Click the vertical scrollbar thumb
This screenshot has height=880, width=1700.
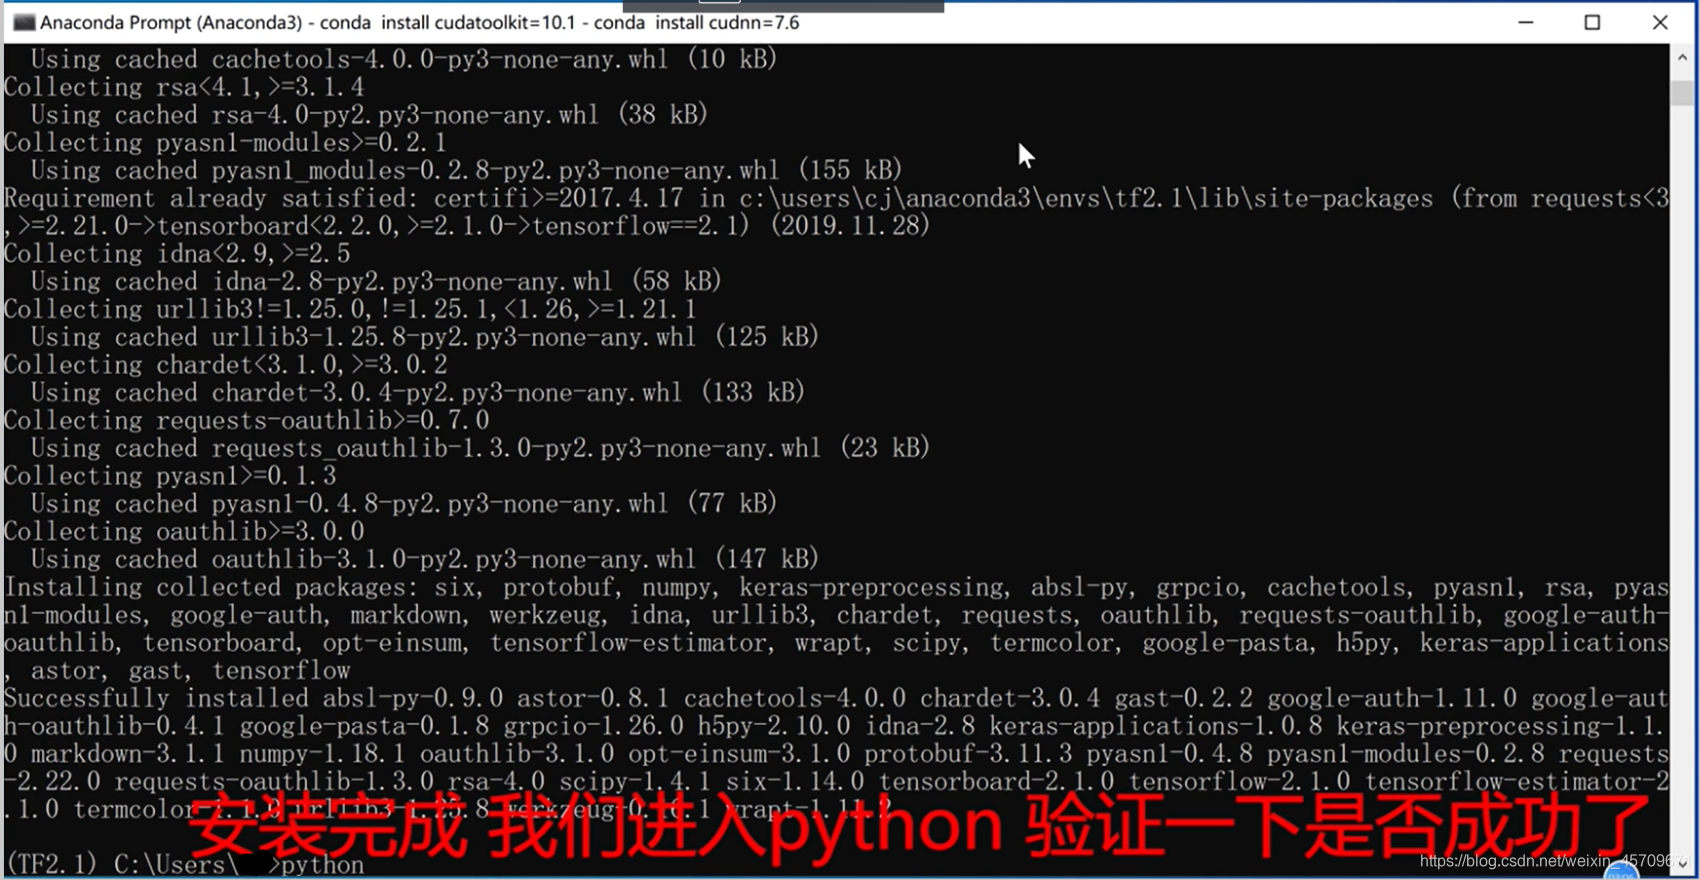coord(1682,93)
